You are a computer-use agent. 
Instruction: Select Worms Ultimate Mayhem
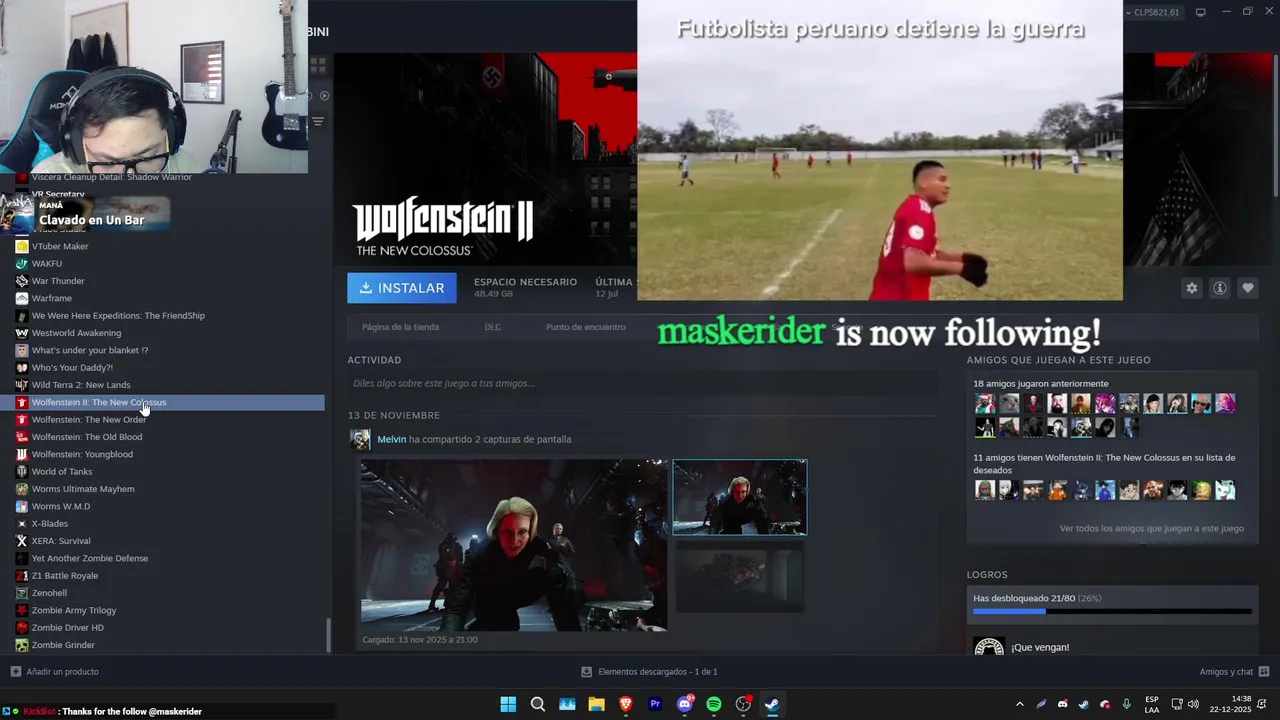[82, 489]
